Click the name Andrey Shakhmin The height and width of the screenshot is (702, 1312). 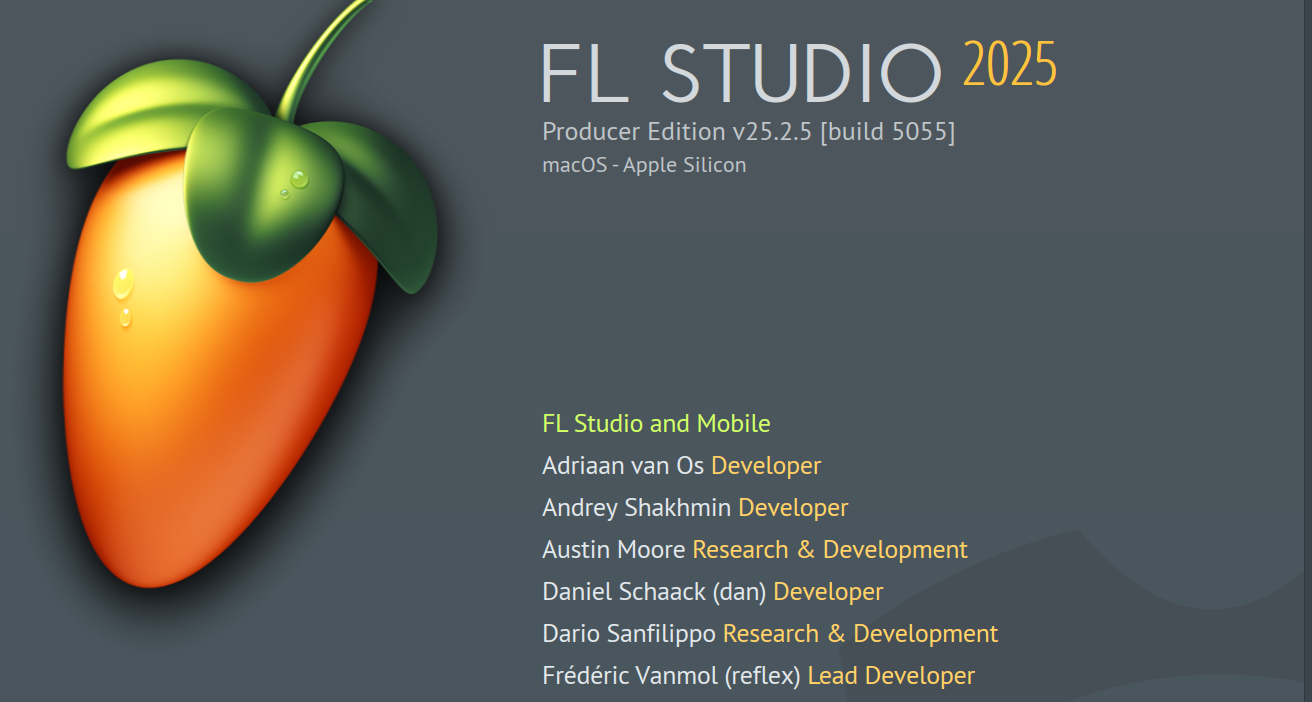637,508
